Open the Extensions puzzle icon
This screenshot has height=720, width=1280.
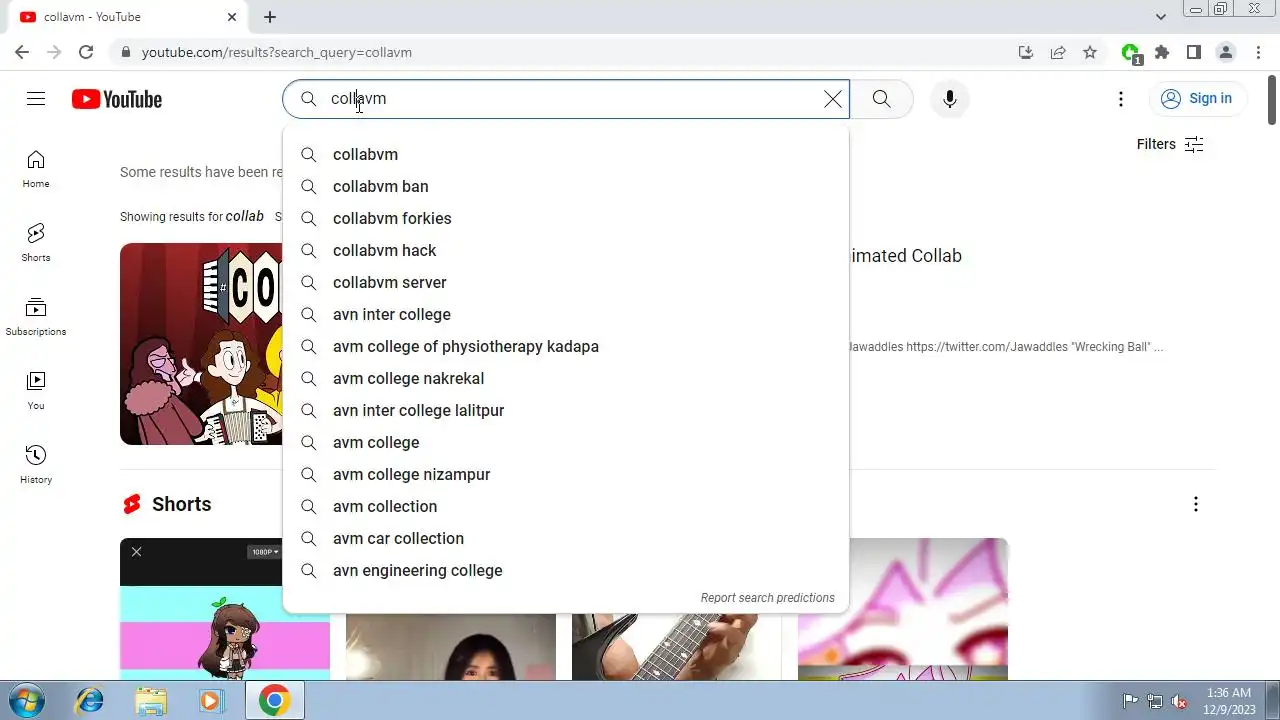click(x=1162, y=52)
